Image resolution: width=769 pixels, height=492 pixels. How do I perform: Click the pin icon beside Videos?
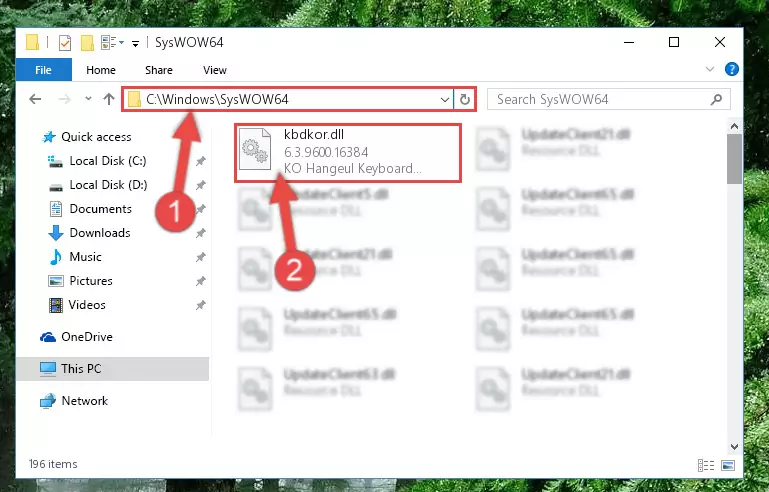pos(201,306)
